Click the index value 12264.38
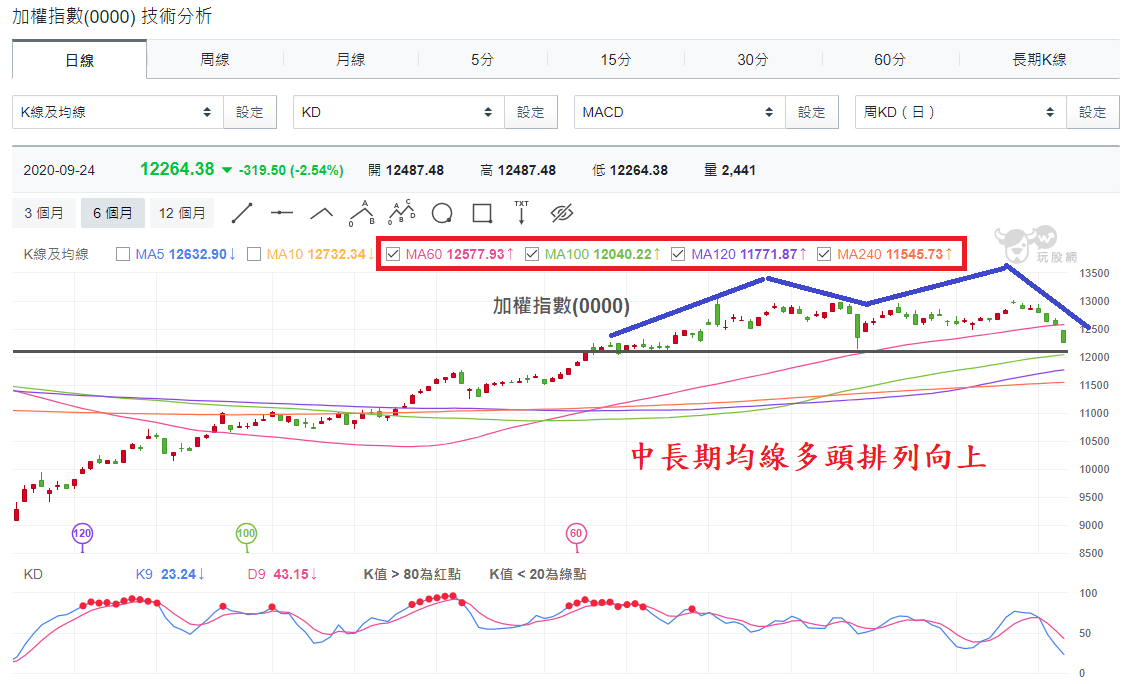 tap(177, 169)
